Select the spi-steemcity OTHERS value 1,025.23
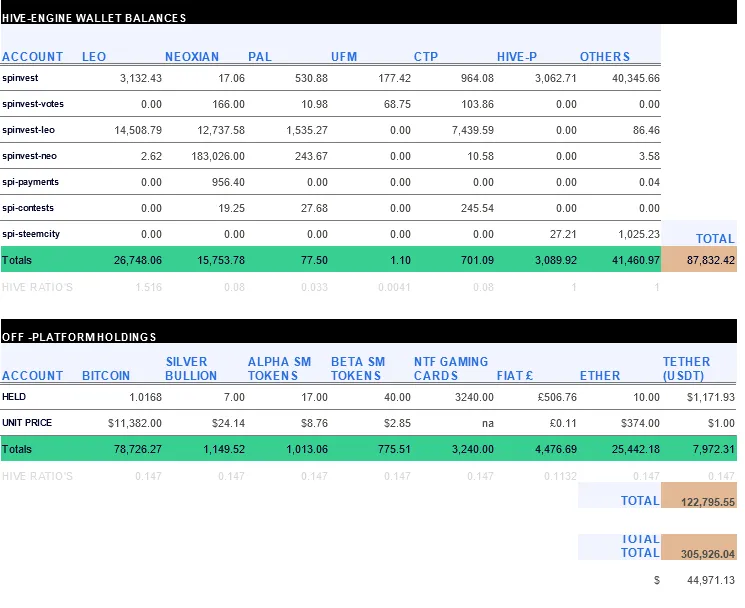This screenshot has height=608, width=745. click(x=639, y=234)
